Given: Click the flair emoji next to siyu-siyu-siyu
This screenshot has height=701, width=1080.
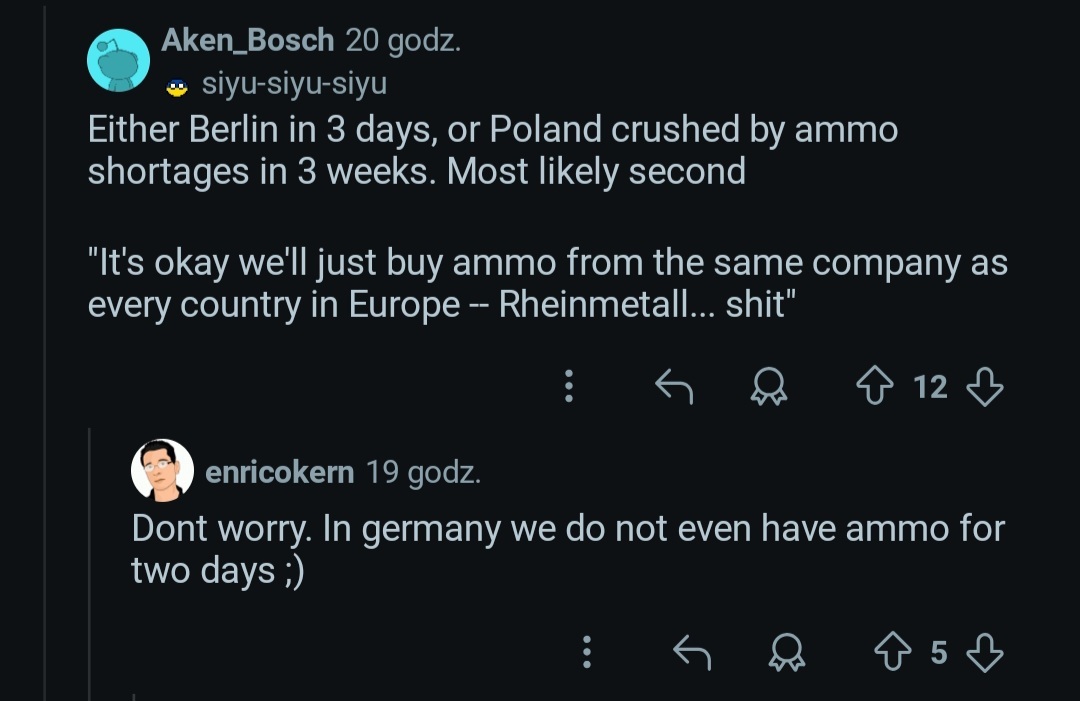Looking at the screenshot, I should point(177,86).
